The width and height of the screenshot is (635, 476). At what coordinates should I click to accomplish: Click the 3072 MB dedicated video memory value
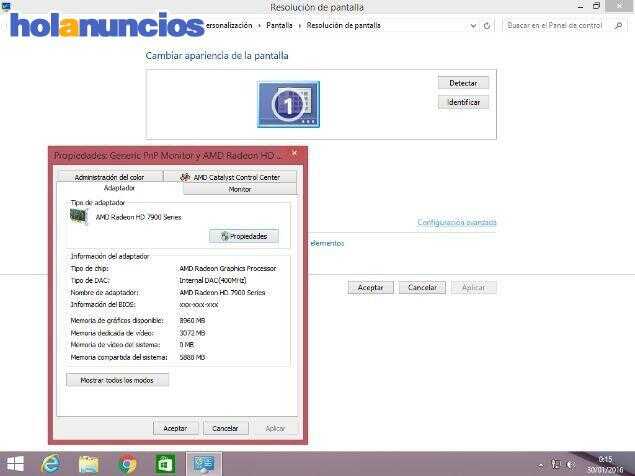tap(192, 333)
